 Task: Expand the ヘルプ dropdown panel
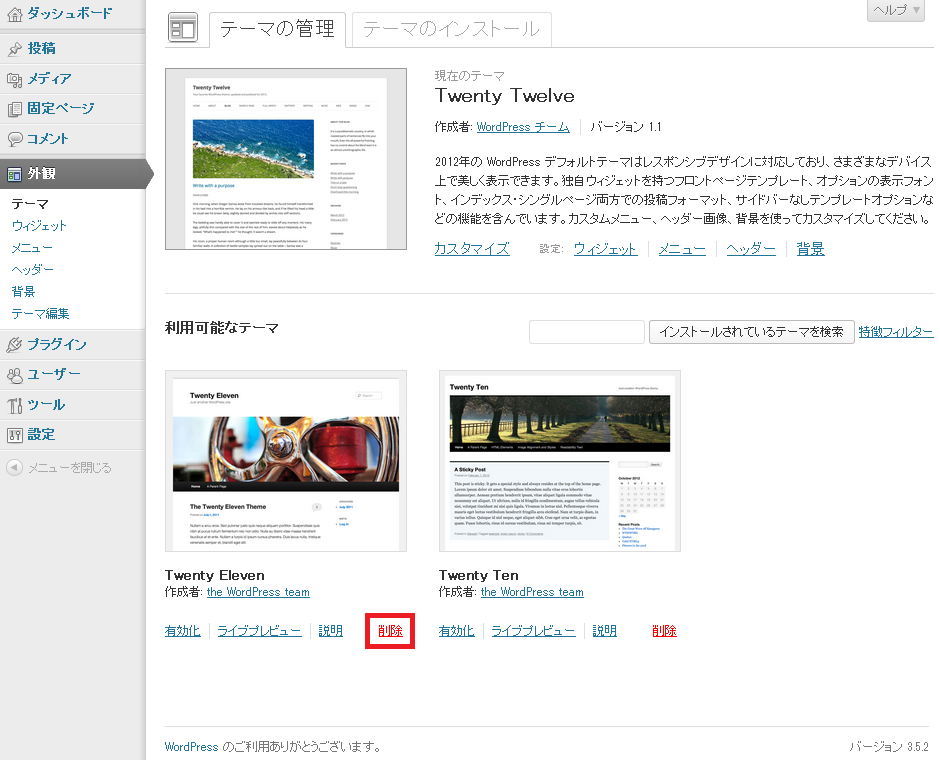[894, 10]
